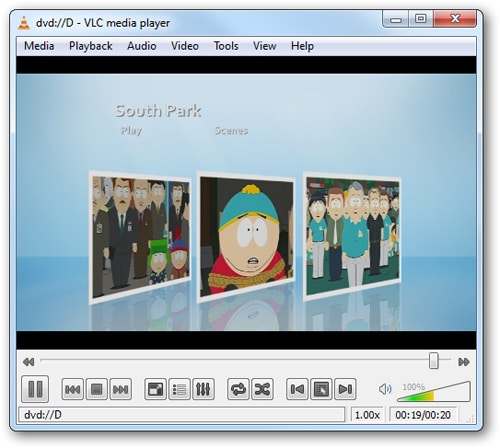Open the Help menu
The width and height of the screenshot is (500, 448).
(x=302, y=46)
